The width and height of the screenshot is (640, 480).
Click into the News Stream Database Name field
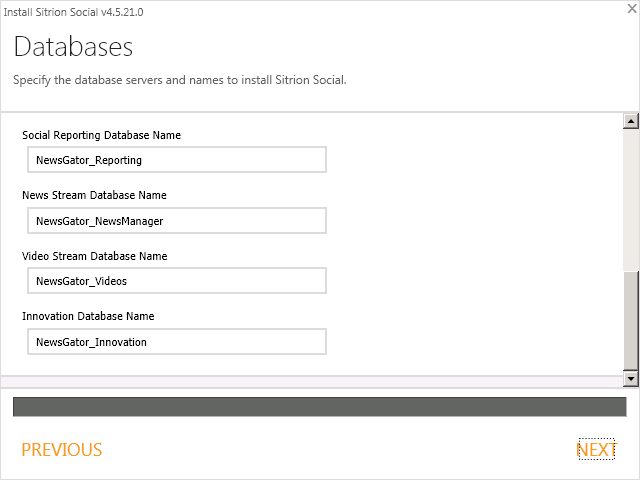click(x=177, y=221)
